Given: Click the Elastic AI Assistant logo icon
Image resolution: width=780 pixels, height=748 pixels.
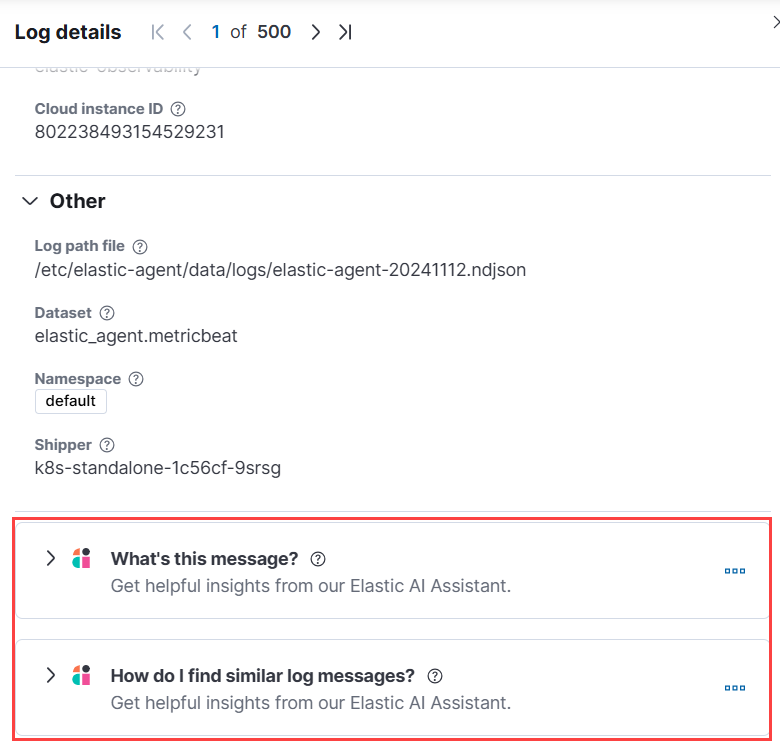Looking at the screenshot, I should (x=82, y=559).
